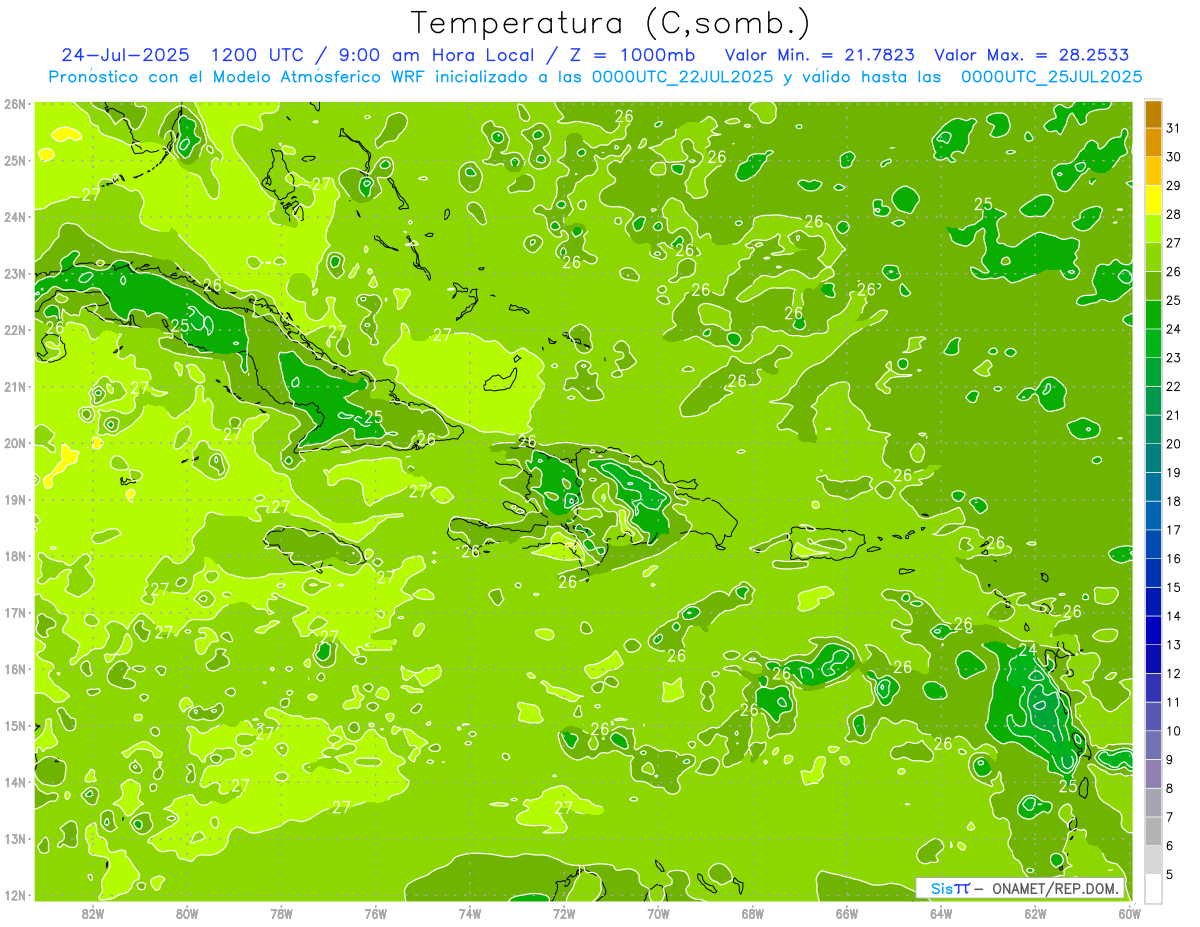The height and width of the screenshot is (927, 1200).
Task: Click the longitude axis label '64W'
Action: coord(941,913)
